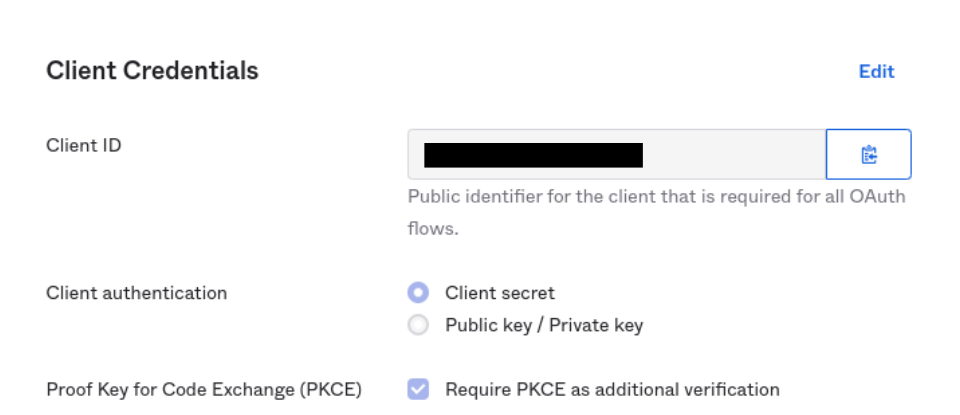Image resolution: width=960 pixels, height=415 pixels.
Task: Click the "(PKCE)" abbreviation in the label
Action: pyautogui.click(x=330, y=389)
